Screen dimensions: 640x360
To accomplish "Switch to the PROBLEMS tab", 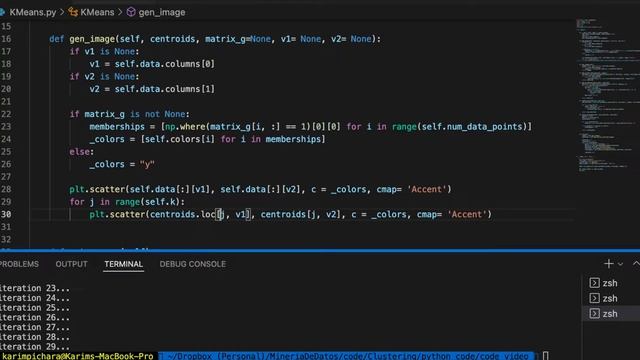I will pos(19,264).
